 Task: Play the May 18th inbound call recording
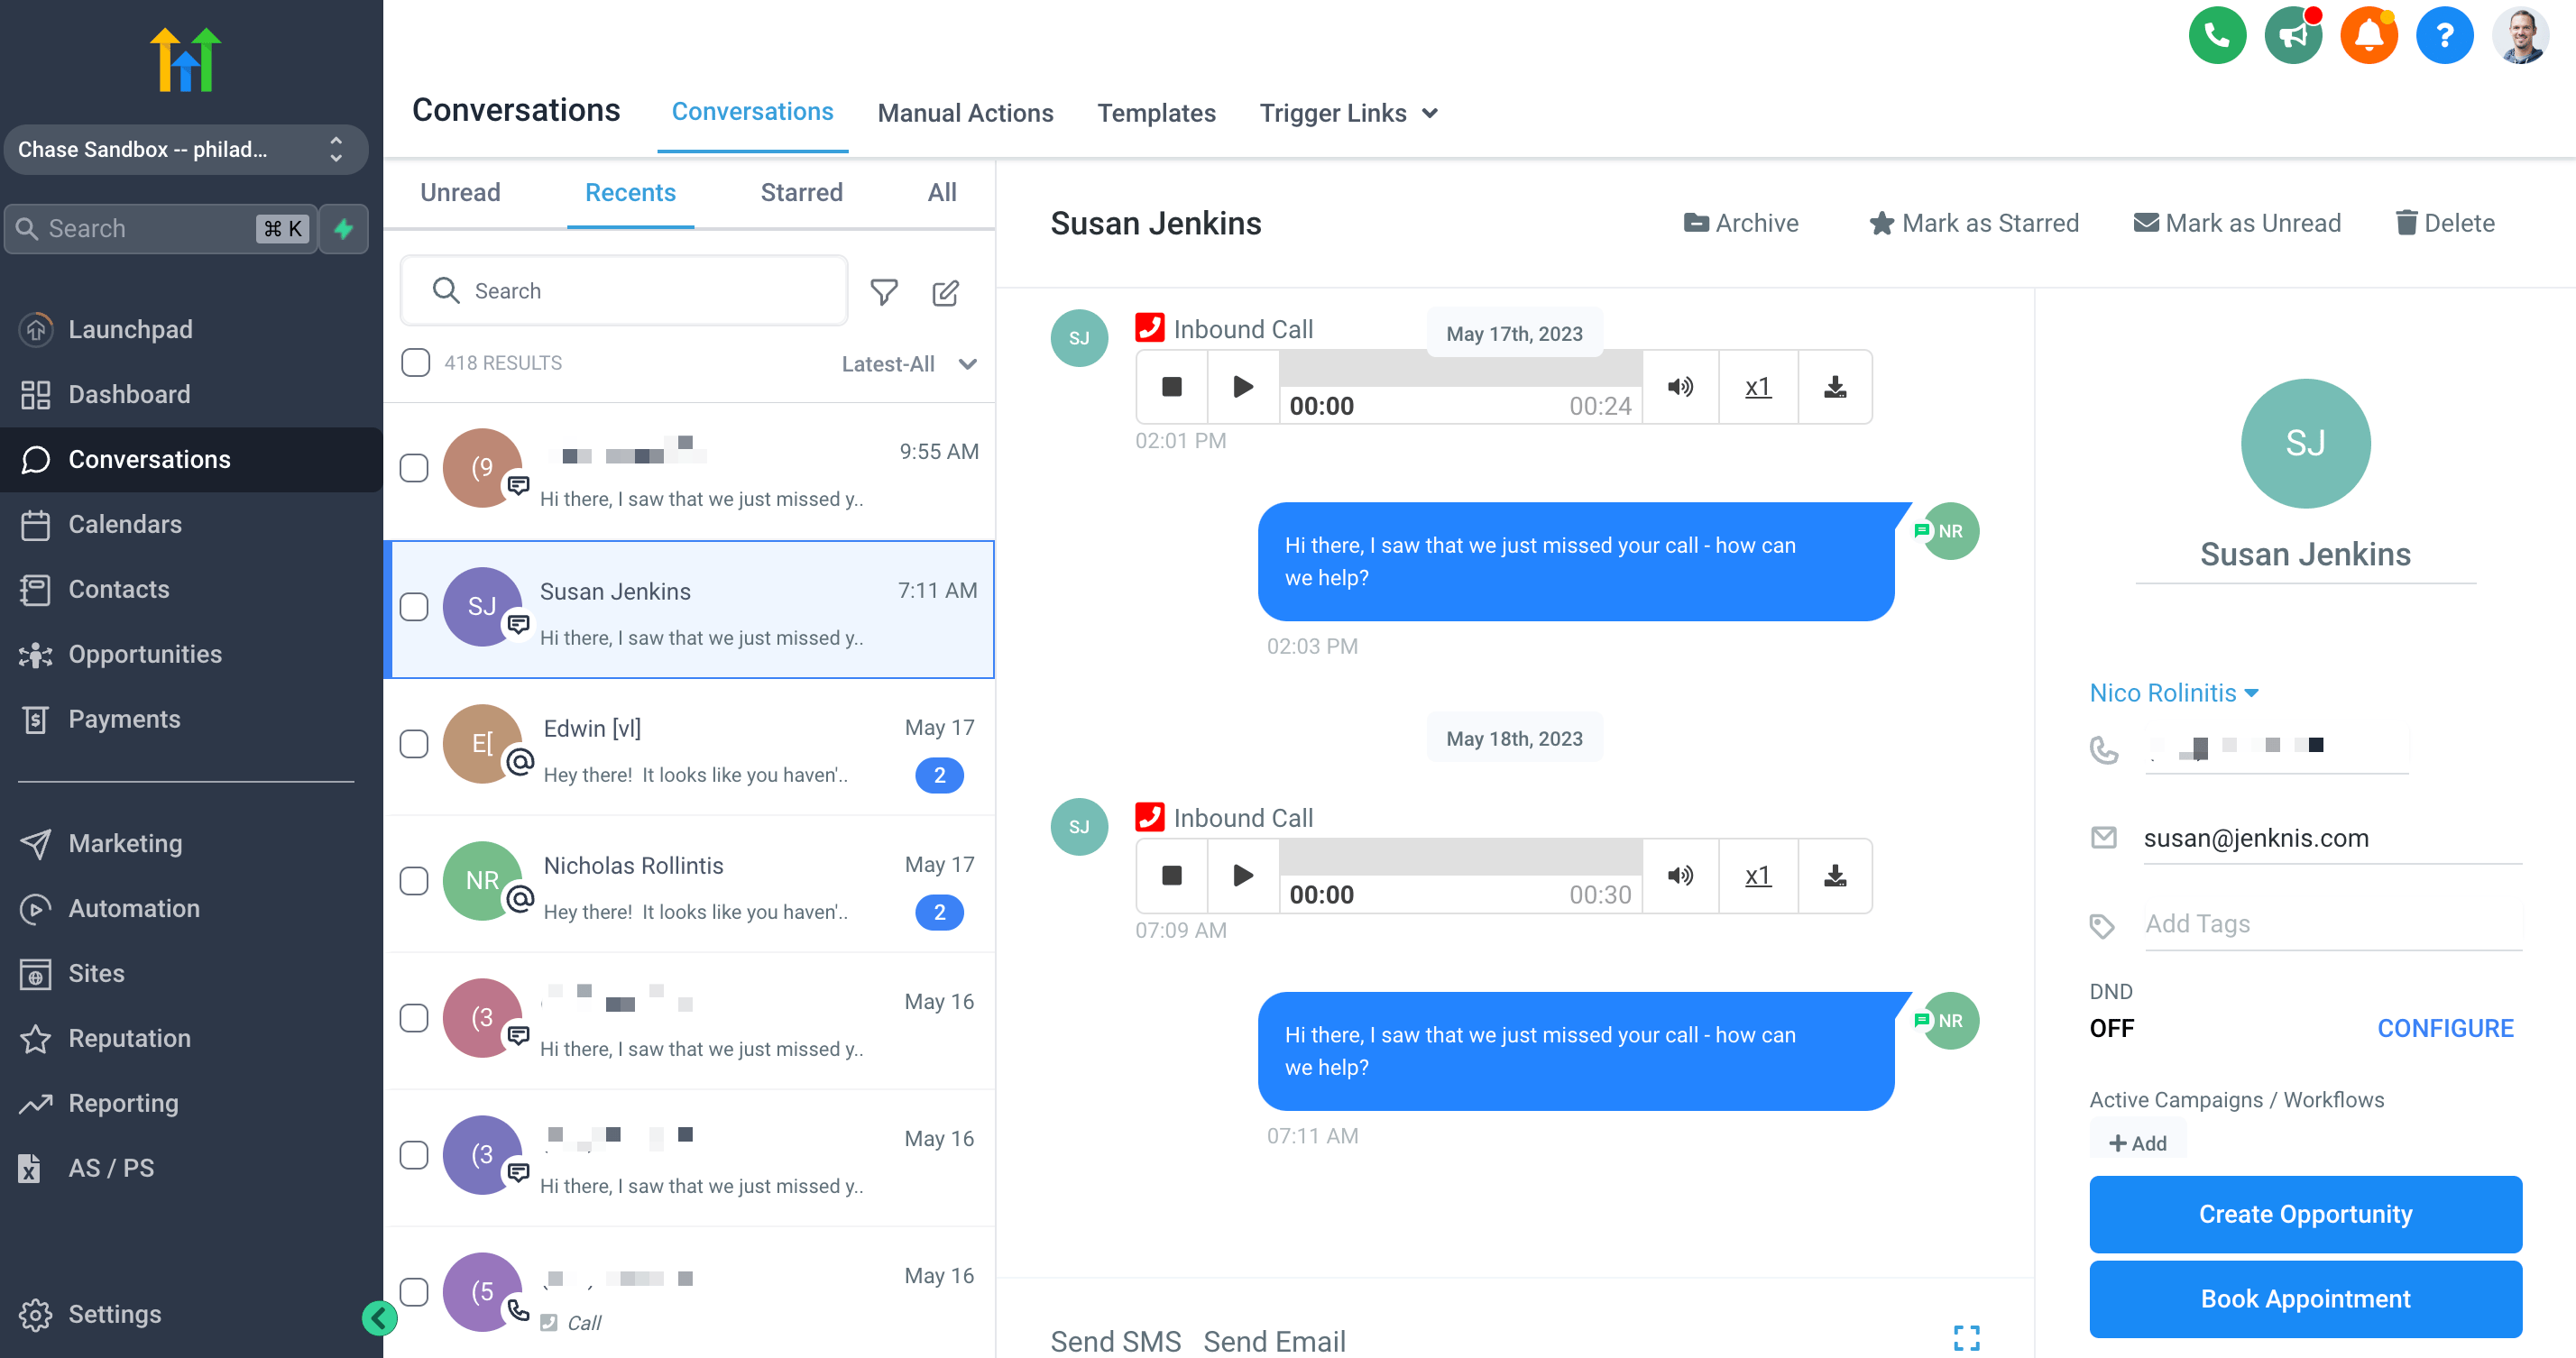coord(1244,876)
